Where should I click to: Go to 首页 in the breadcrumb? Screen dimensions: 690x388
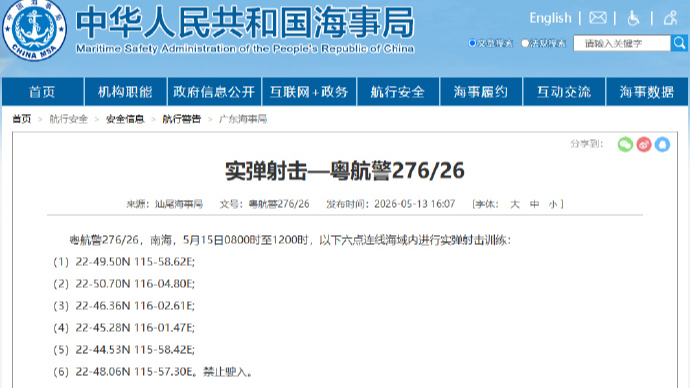coord(22,119)
